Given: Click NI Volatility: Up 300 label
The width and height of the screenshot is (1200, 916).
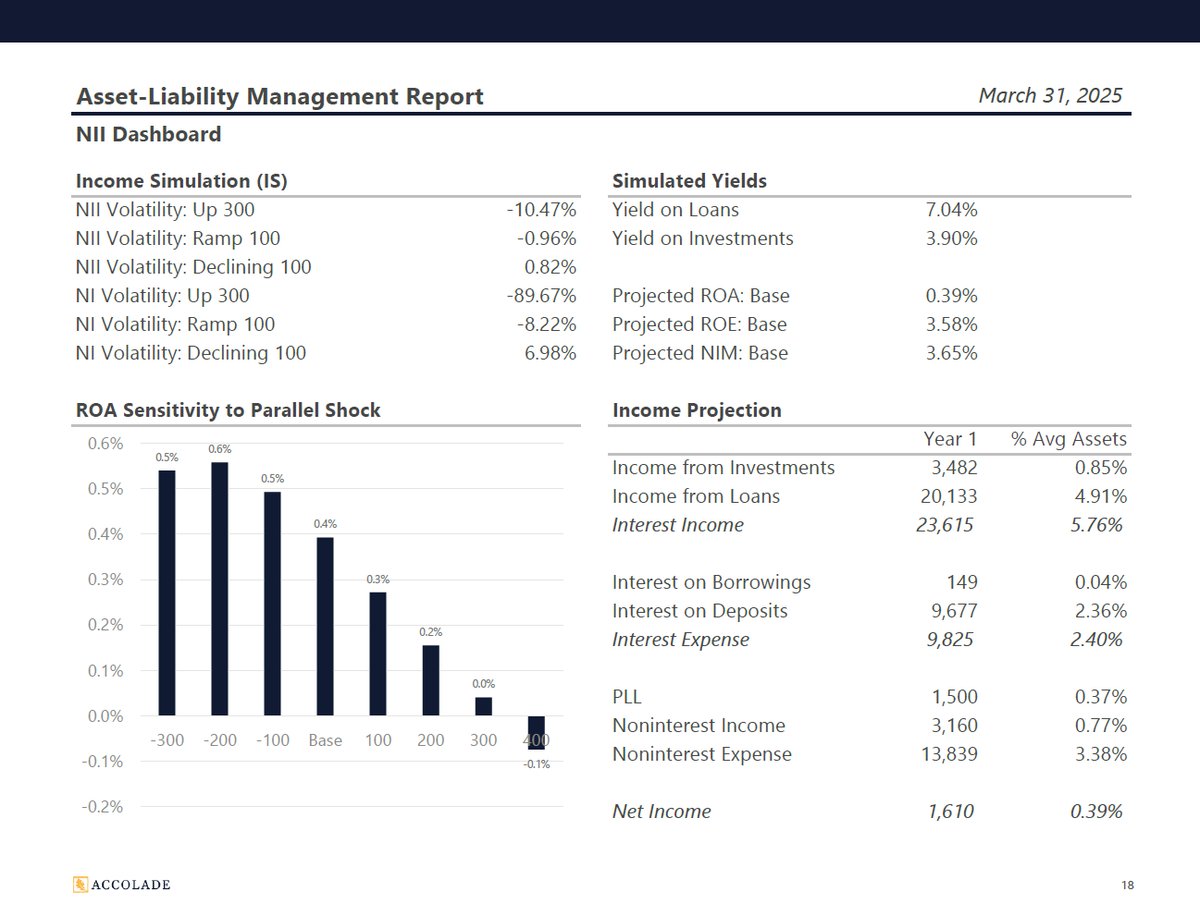Looking at the screenshot, I should point(163,296).
